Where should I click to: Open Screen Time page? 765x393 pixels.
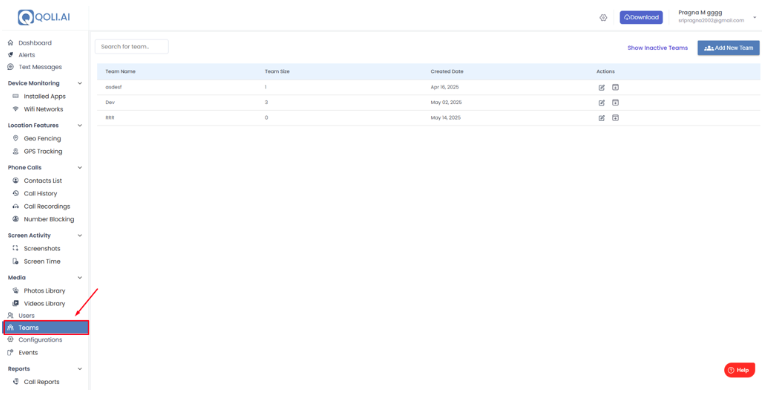[x=42, y=261]
